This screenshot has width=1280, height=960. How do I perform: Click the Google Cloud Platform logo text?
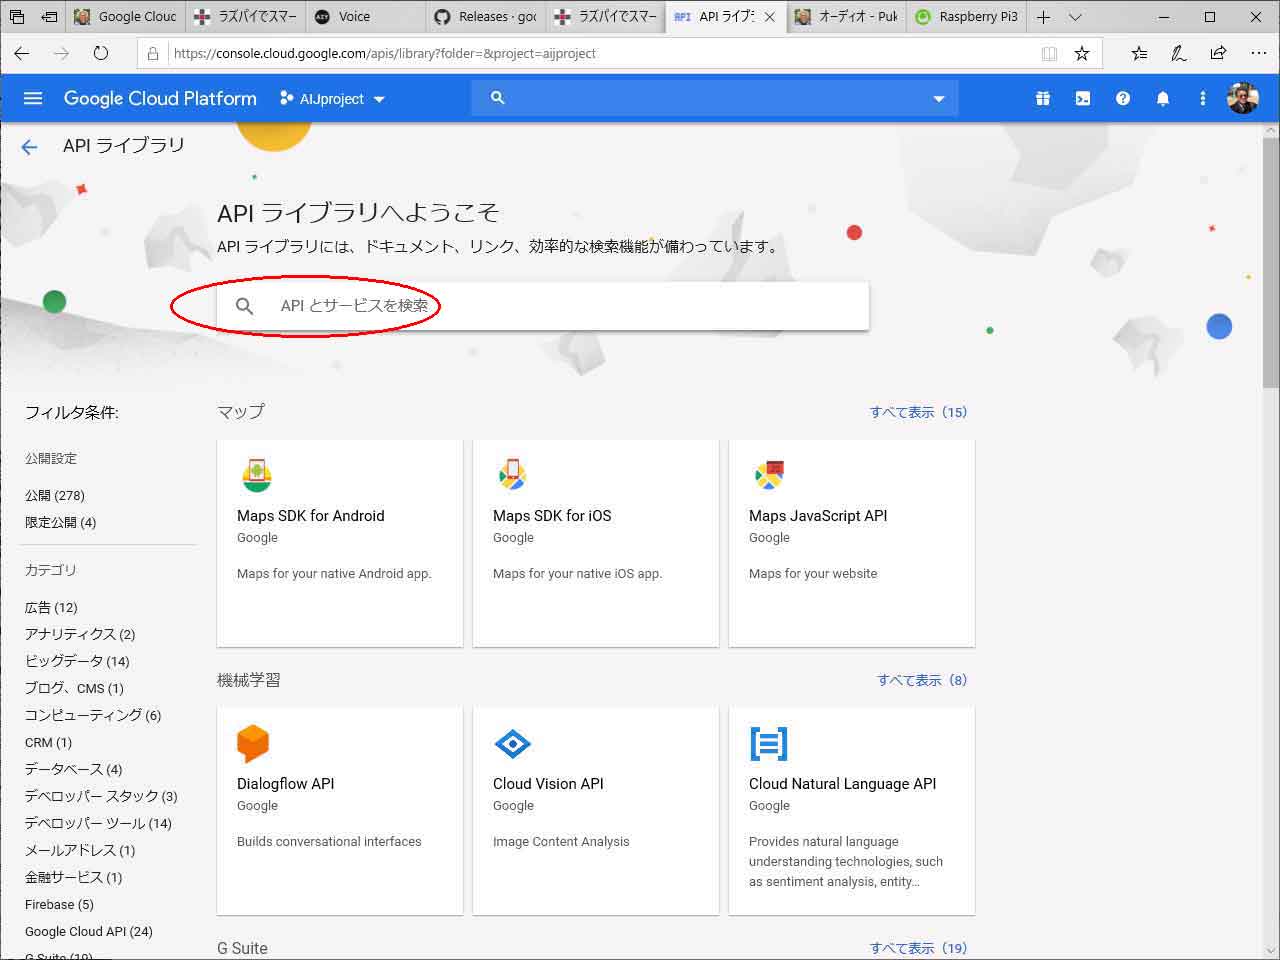[x=160, y=98]
